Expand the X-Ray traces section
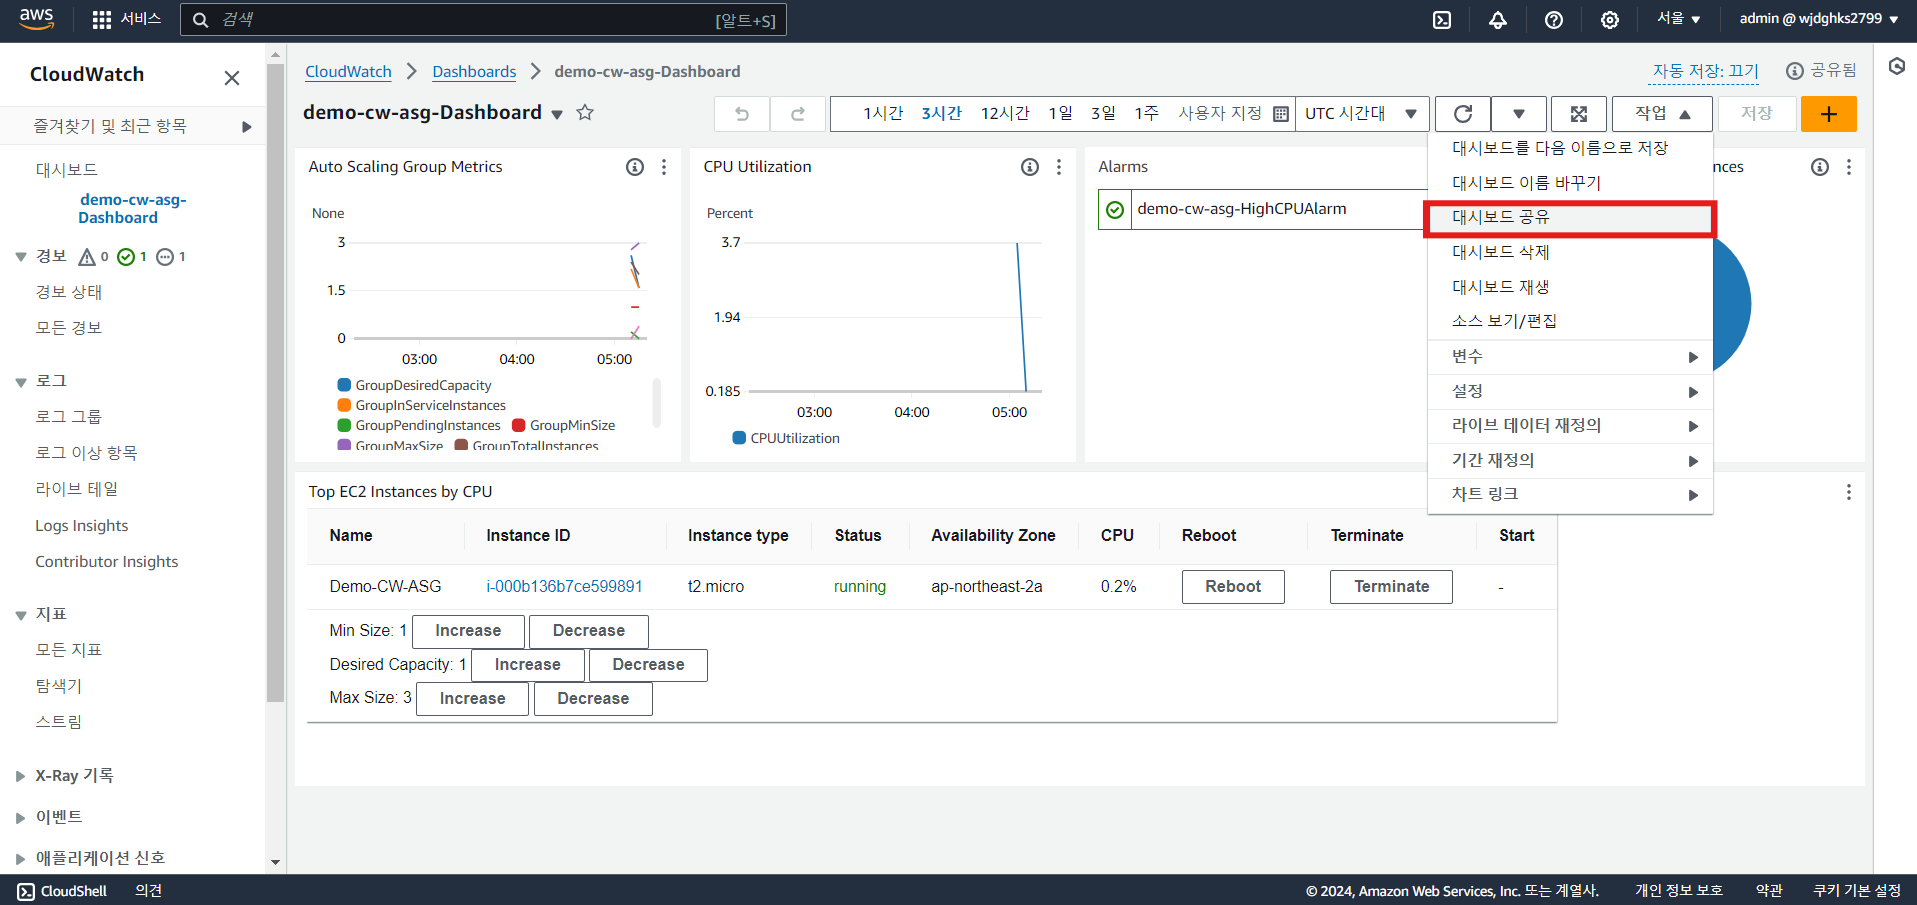This screenshot has height=905, width=1917. click(21, 776)
